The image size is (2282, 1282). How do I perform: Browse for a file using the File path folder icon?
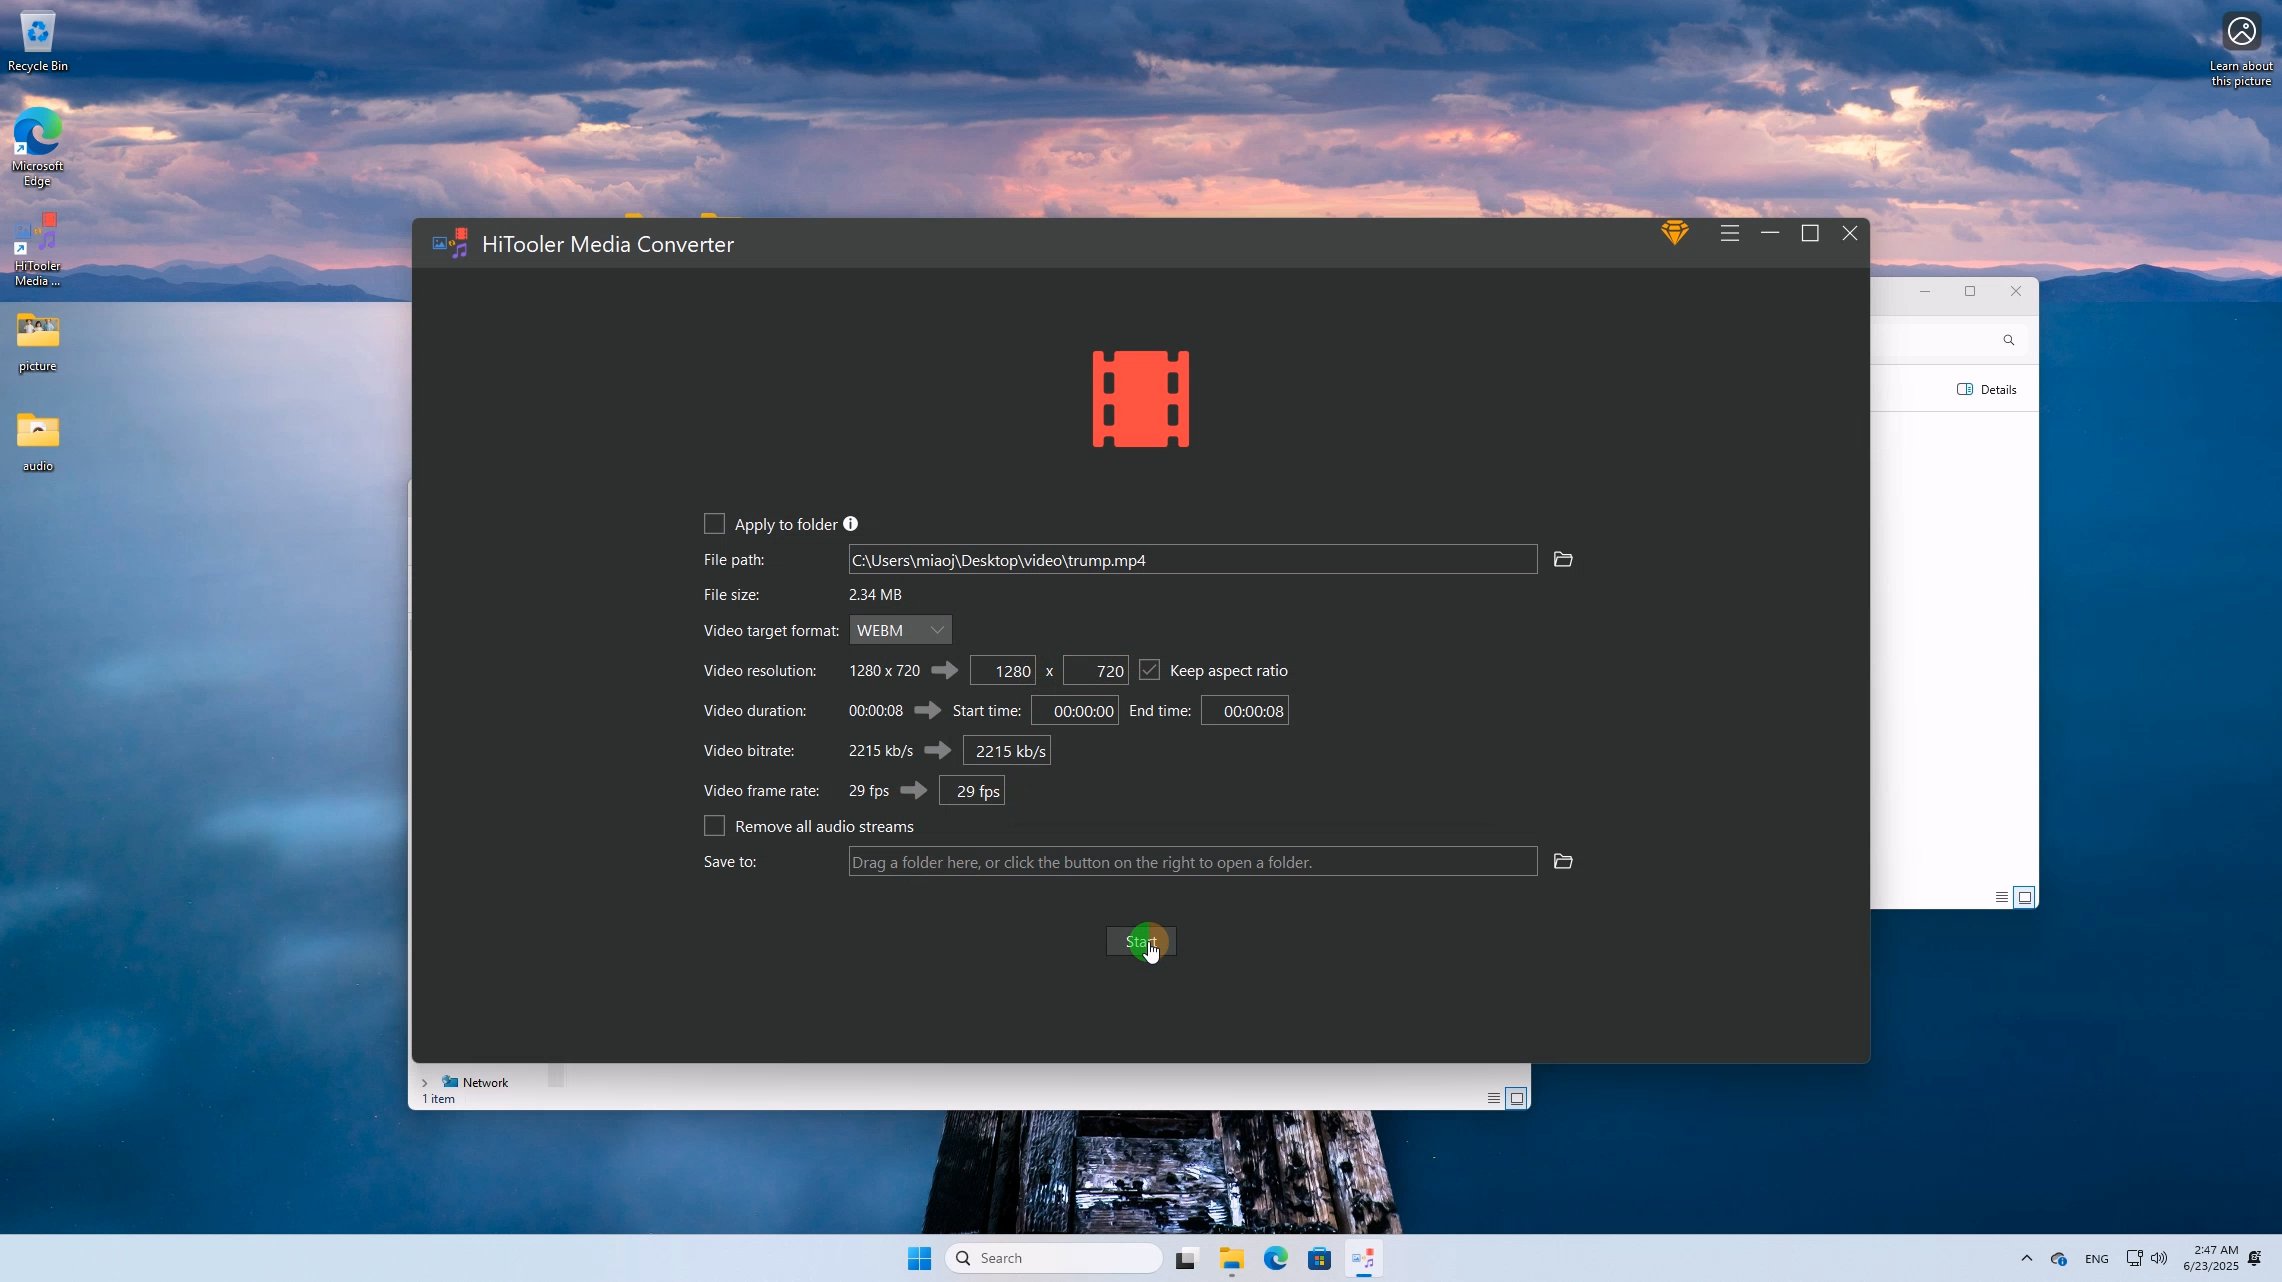1562,559
